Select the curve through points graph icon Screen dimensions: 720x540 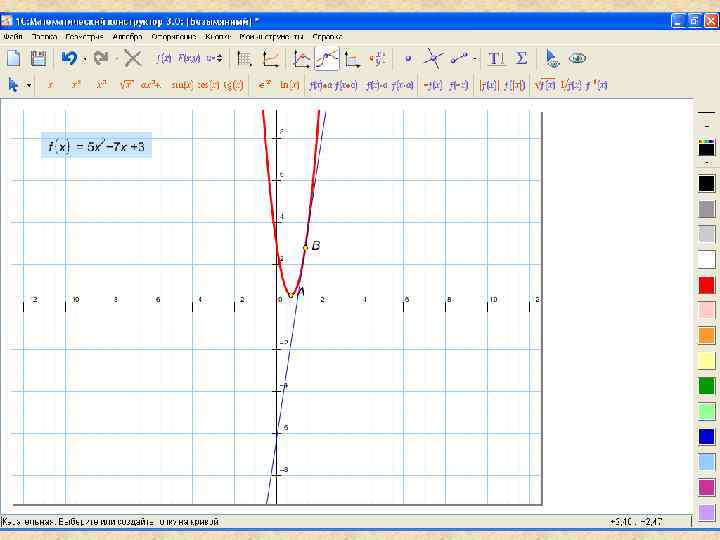302,59
